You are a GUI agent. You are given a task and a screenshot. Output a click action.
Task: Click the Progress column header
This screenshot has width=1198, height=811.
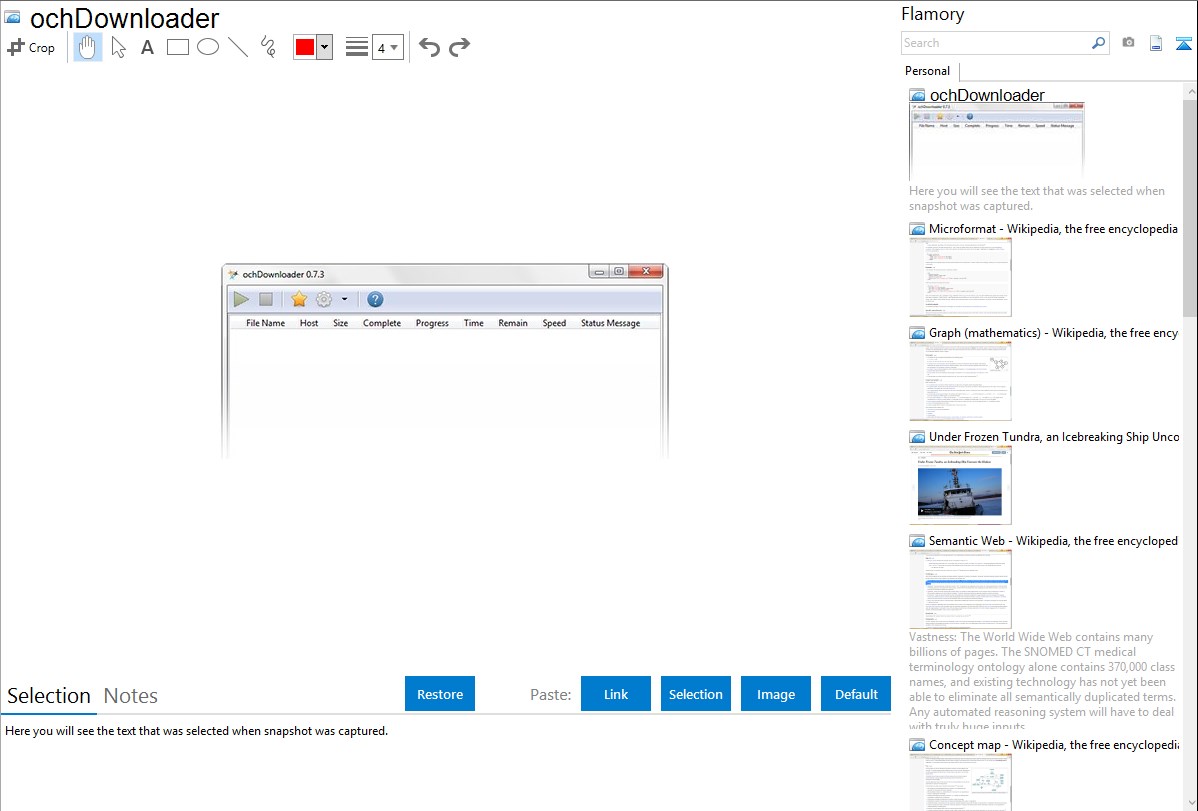pyautogui.click(x=432, y=323)
